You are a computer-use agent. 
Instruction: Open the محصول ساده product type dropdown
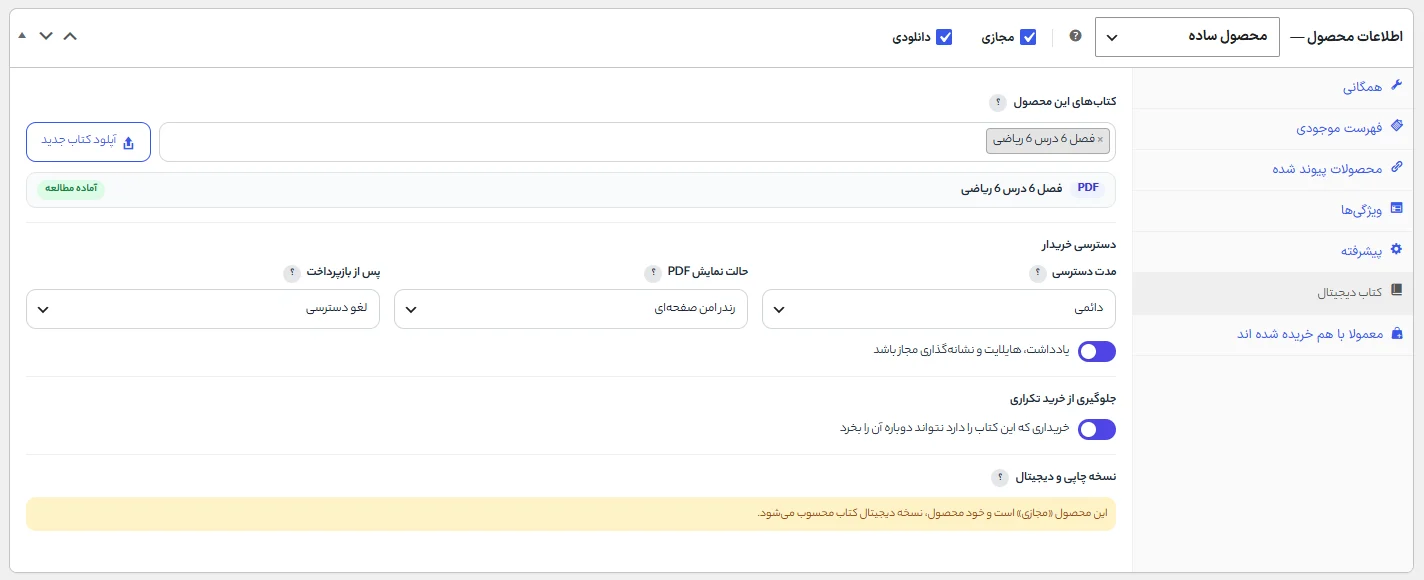click(1188, 37)
